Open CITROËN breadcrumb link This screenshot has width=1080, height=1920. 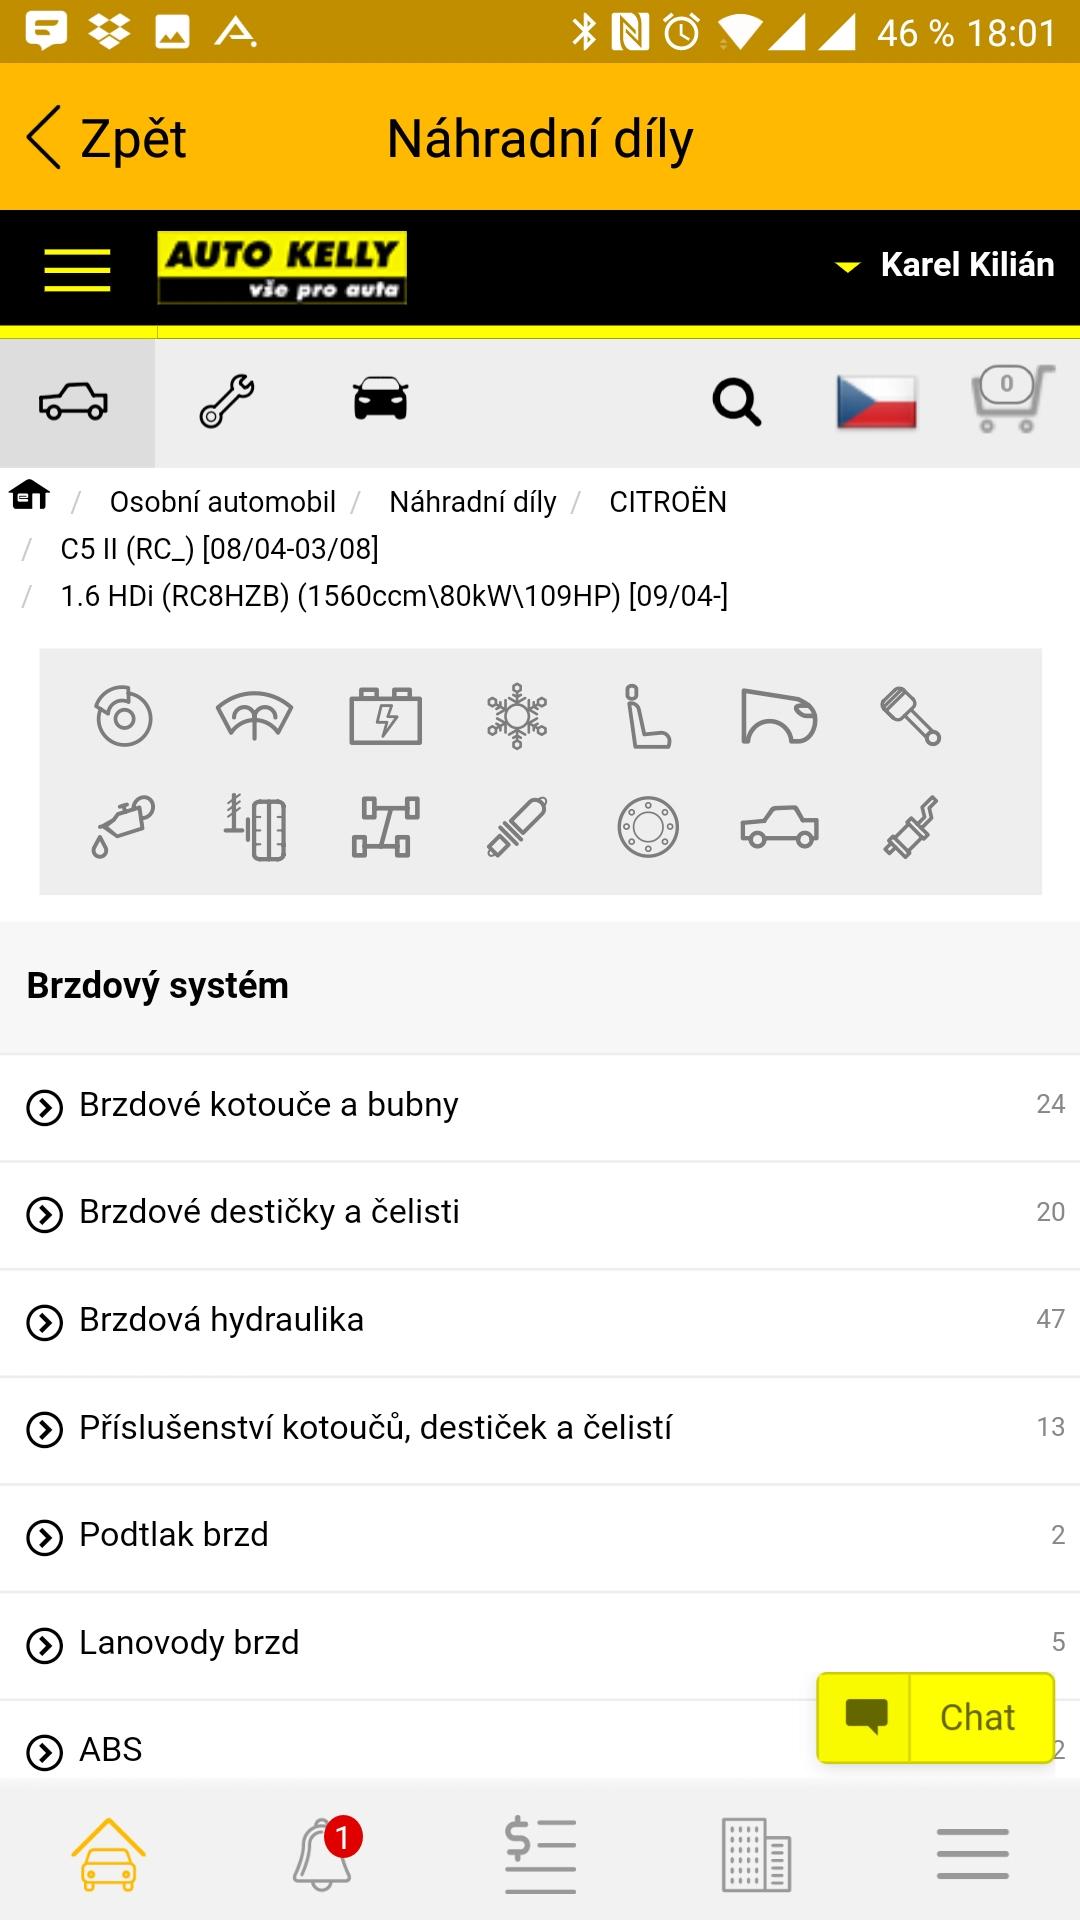click(x=668, y=502)
